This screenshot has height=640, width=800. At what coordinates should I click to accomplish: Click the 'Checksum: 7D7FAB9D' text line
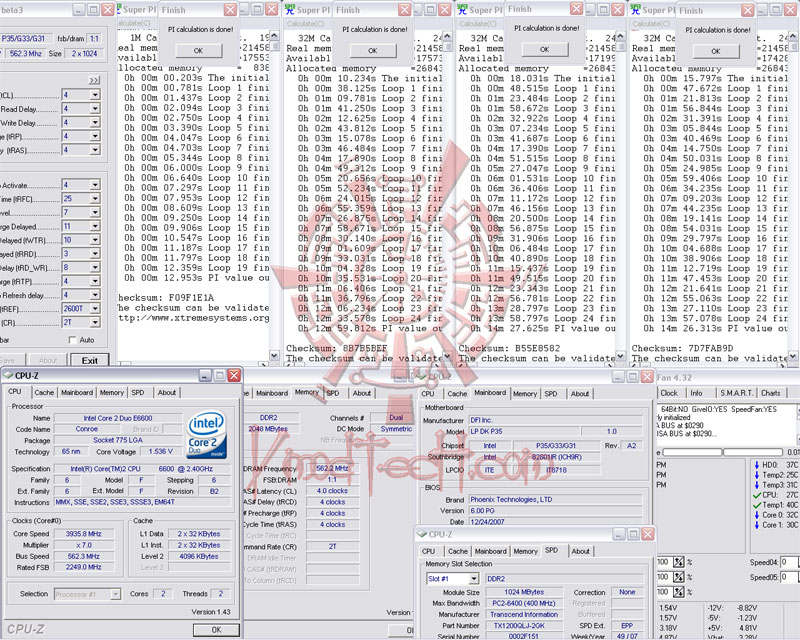point(682,348)
